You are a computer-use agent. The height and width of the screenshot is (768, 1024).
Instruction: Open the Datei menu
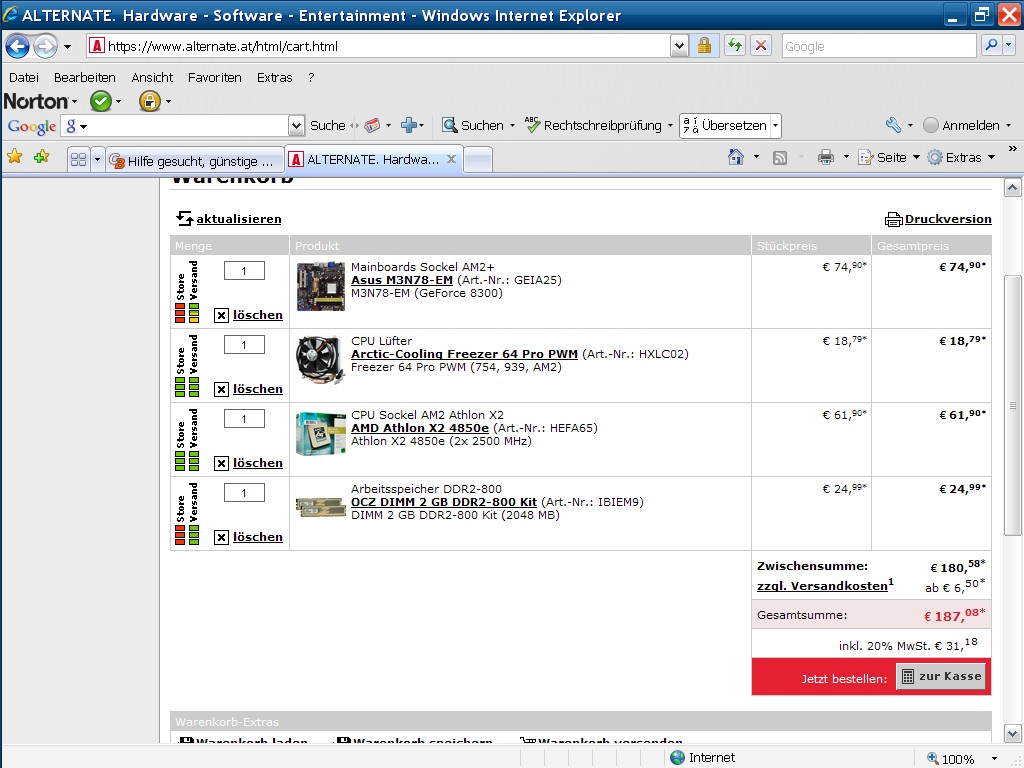tap(24, 77)
